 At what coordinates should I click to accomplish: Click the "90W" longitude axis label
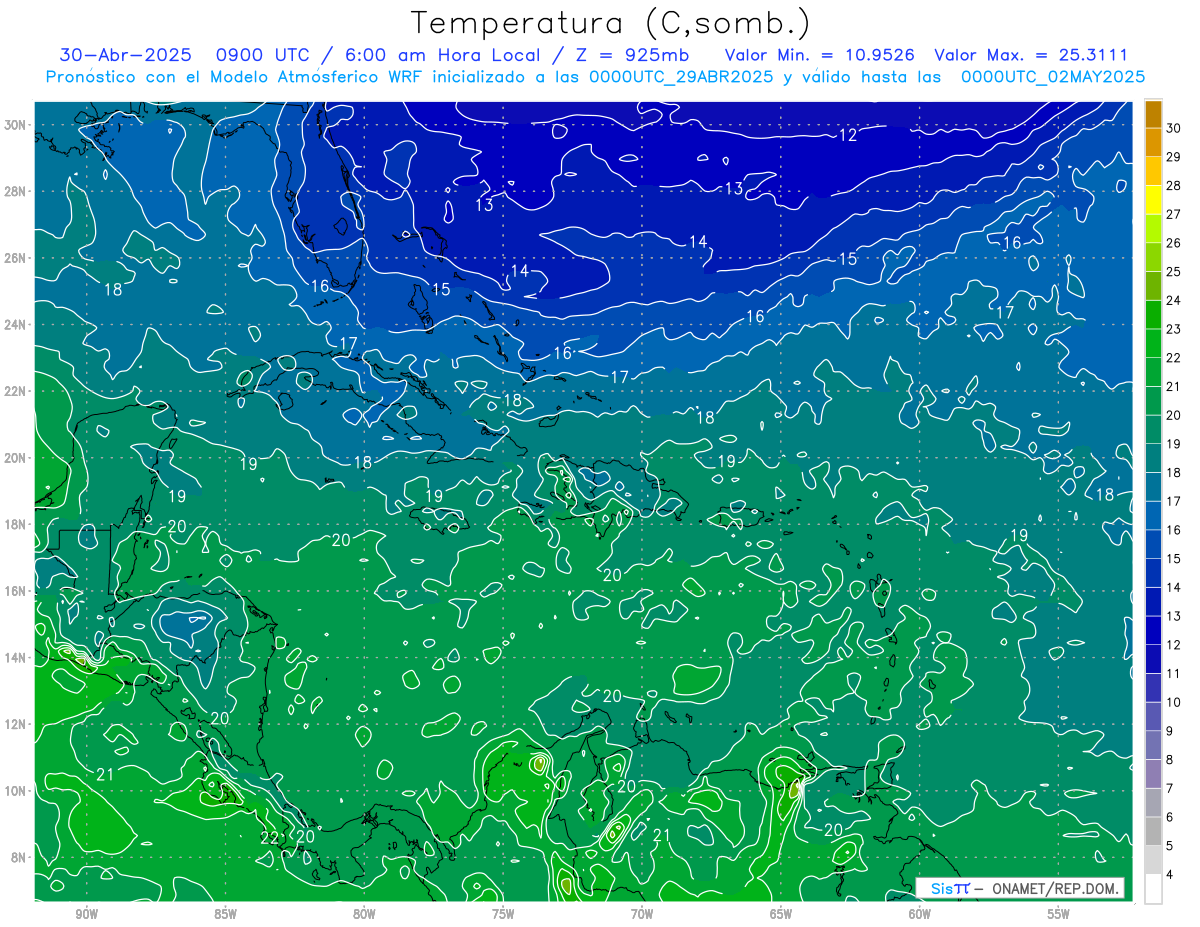point(87,914)
